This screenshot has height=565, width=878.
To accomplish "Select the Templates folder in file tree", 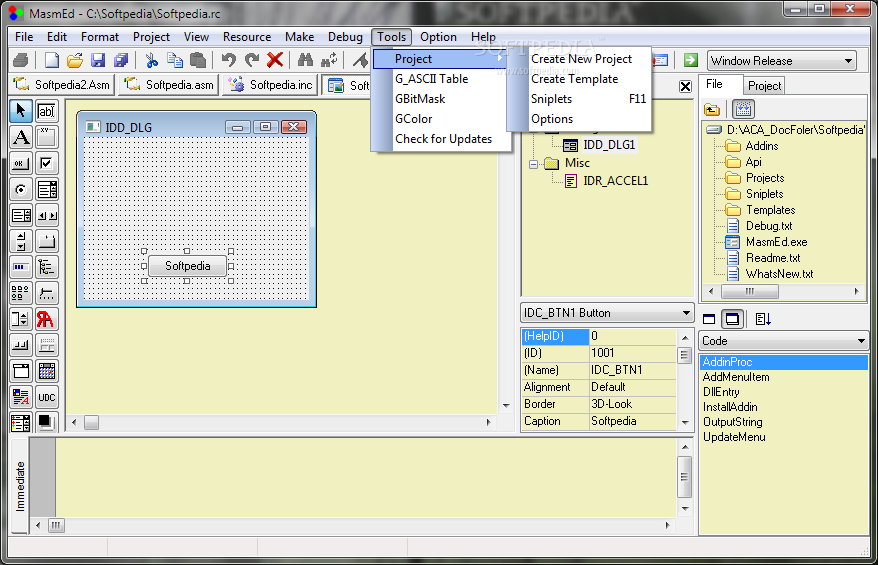I will [770, 210].
